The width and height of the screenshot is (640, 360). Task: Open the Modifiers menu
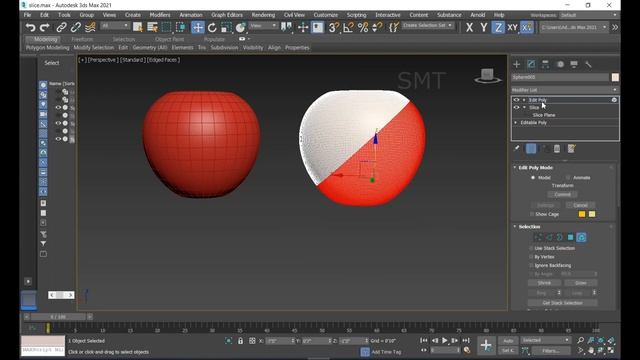[160, 15]
